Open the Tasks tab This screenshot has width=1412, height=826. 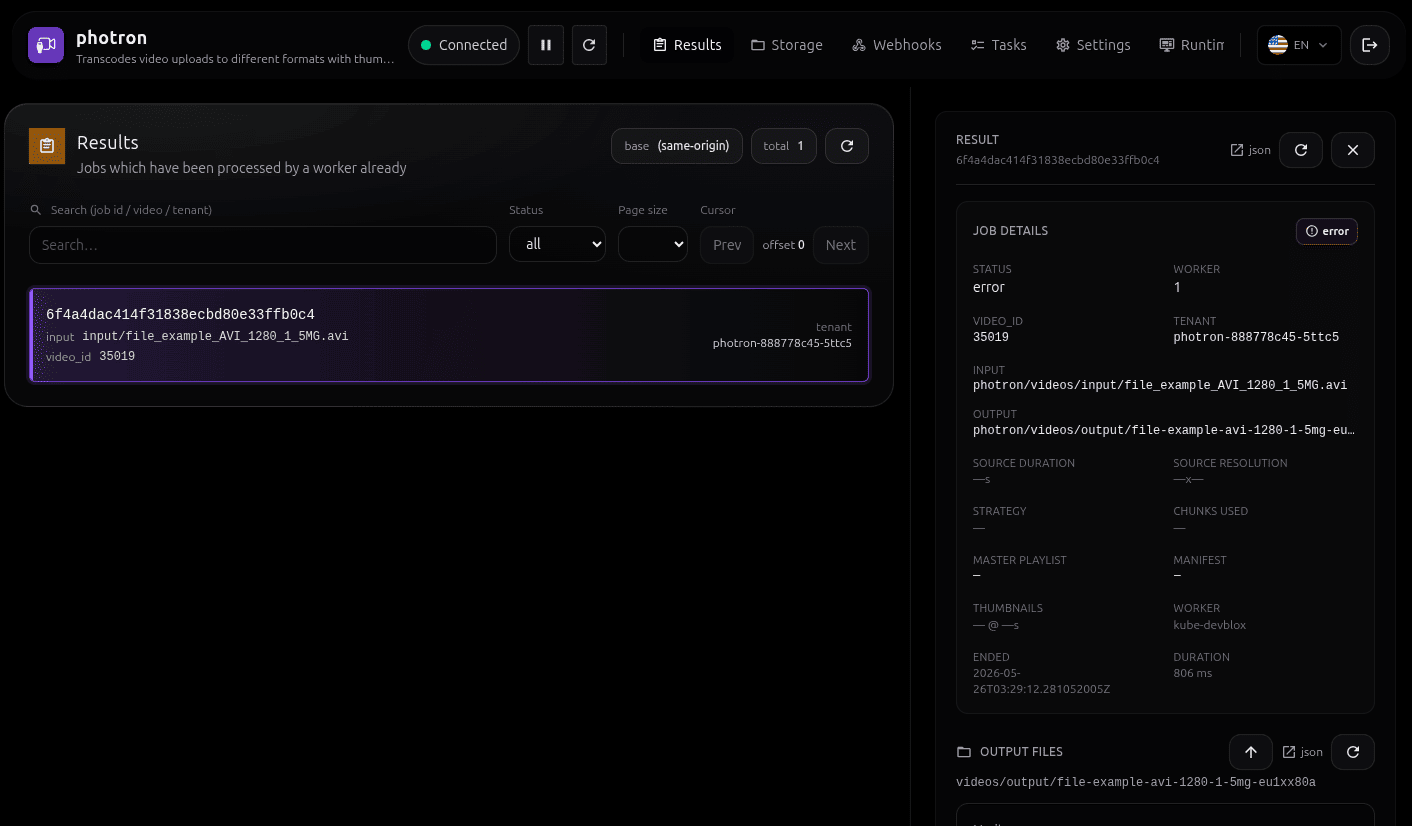point(999,45)
